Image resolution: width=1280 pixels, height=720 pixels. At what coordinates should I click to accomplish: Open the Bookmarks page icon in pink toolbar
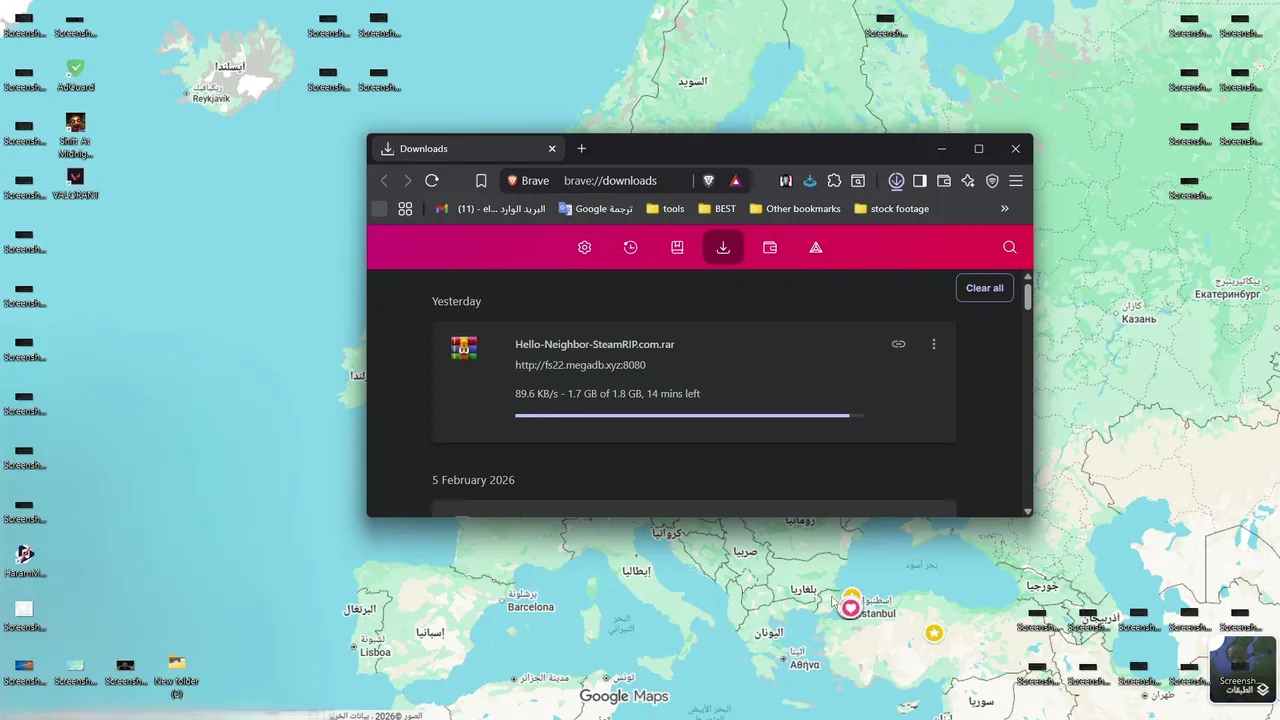pyautogui.click(x=677, y=247)
